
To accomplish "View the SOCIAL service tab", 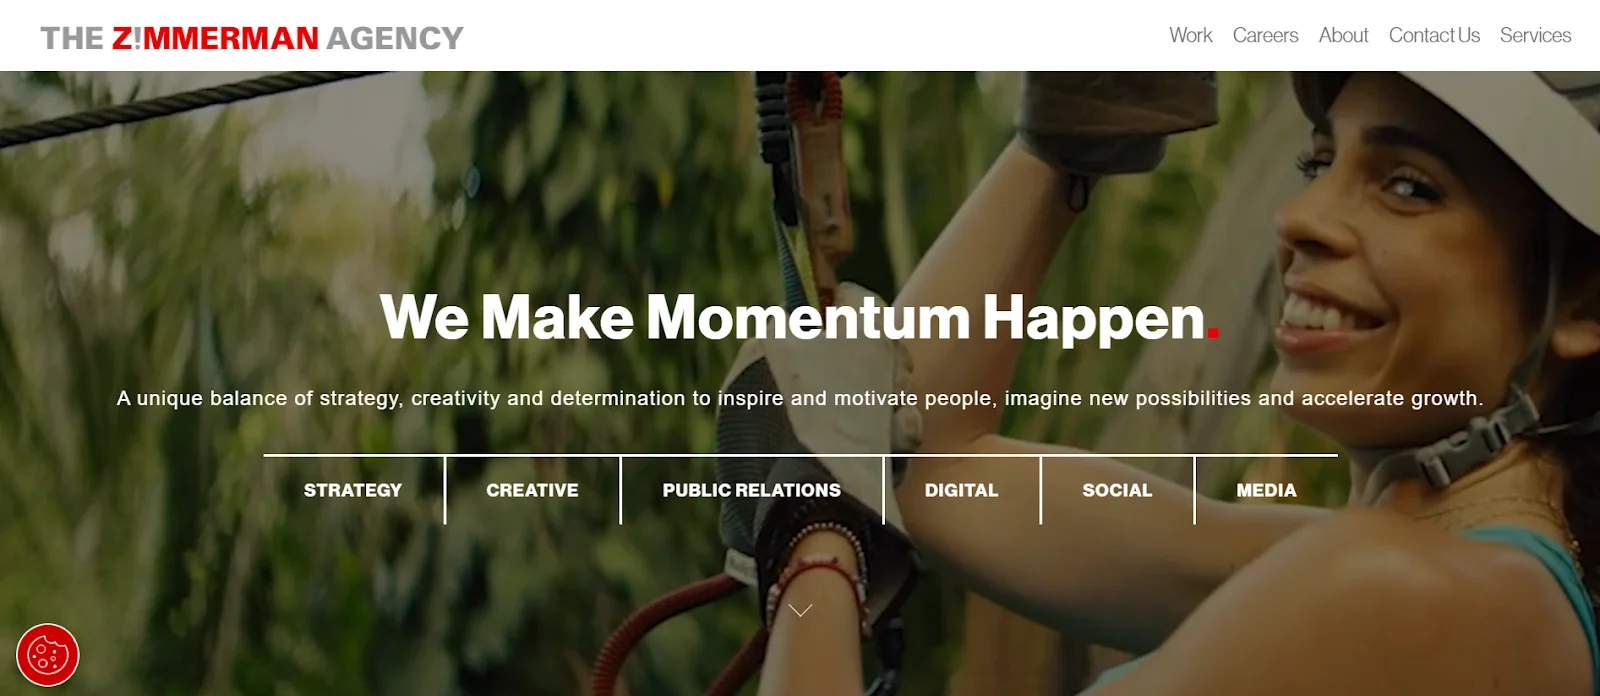I will click(x=1117, y=490).
